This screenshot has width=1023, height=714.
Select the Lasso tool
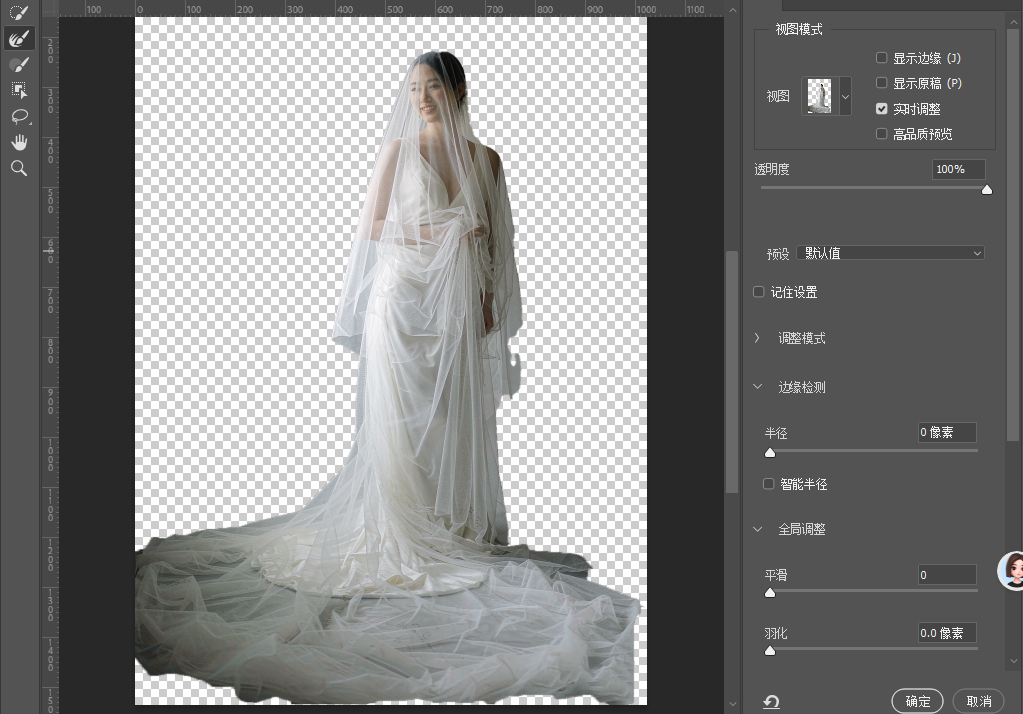(x=20, y=116)
